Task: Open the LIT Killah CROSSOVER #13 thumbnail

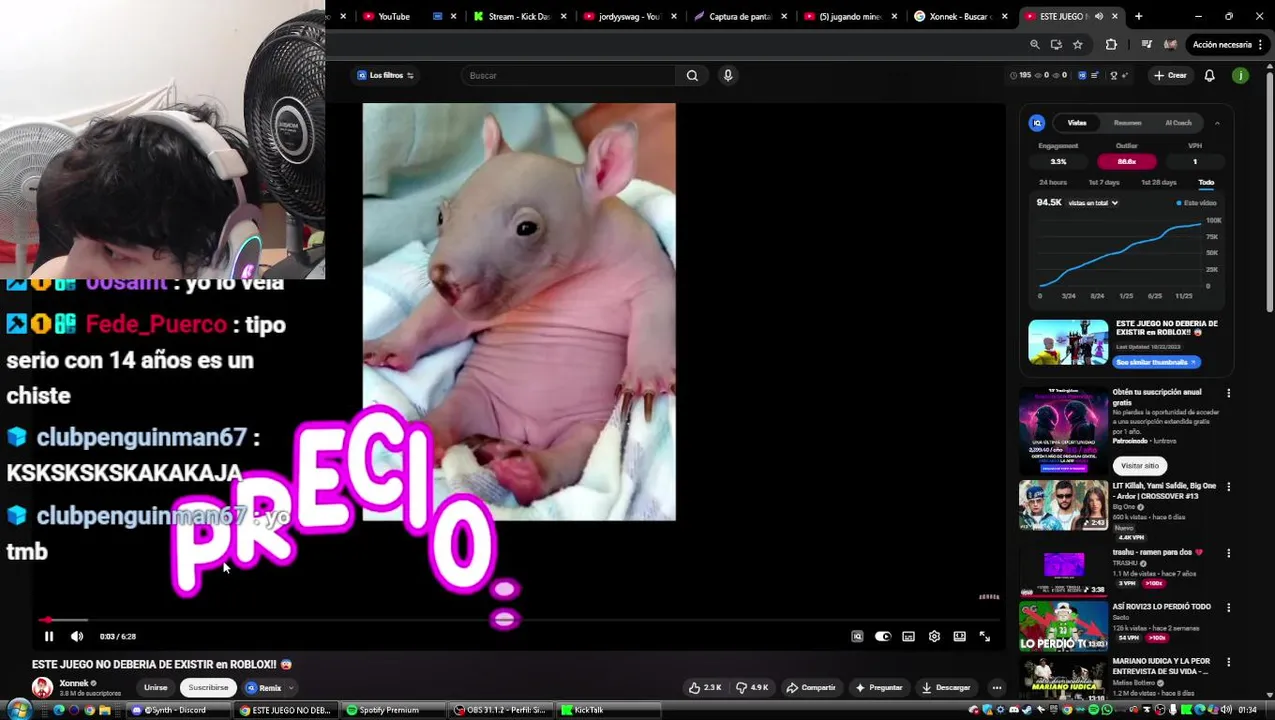Action: (x=1063, y=505)
